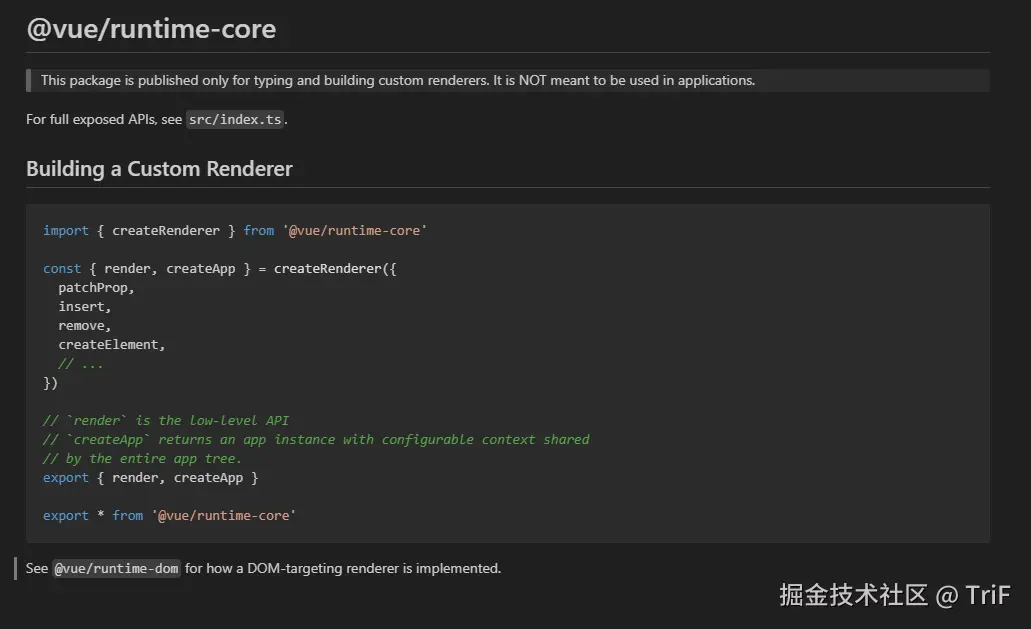
Task: Click the "import { createRenderer }" code line
Action: pos(234,231)
